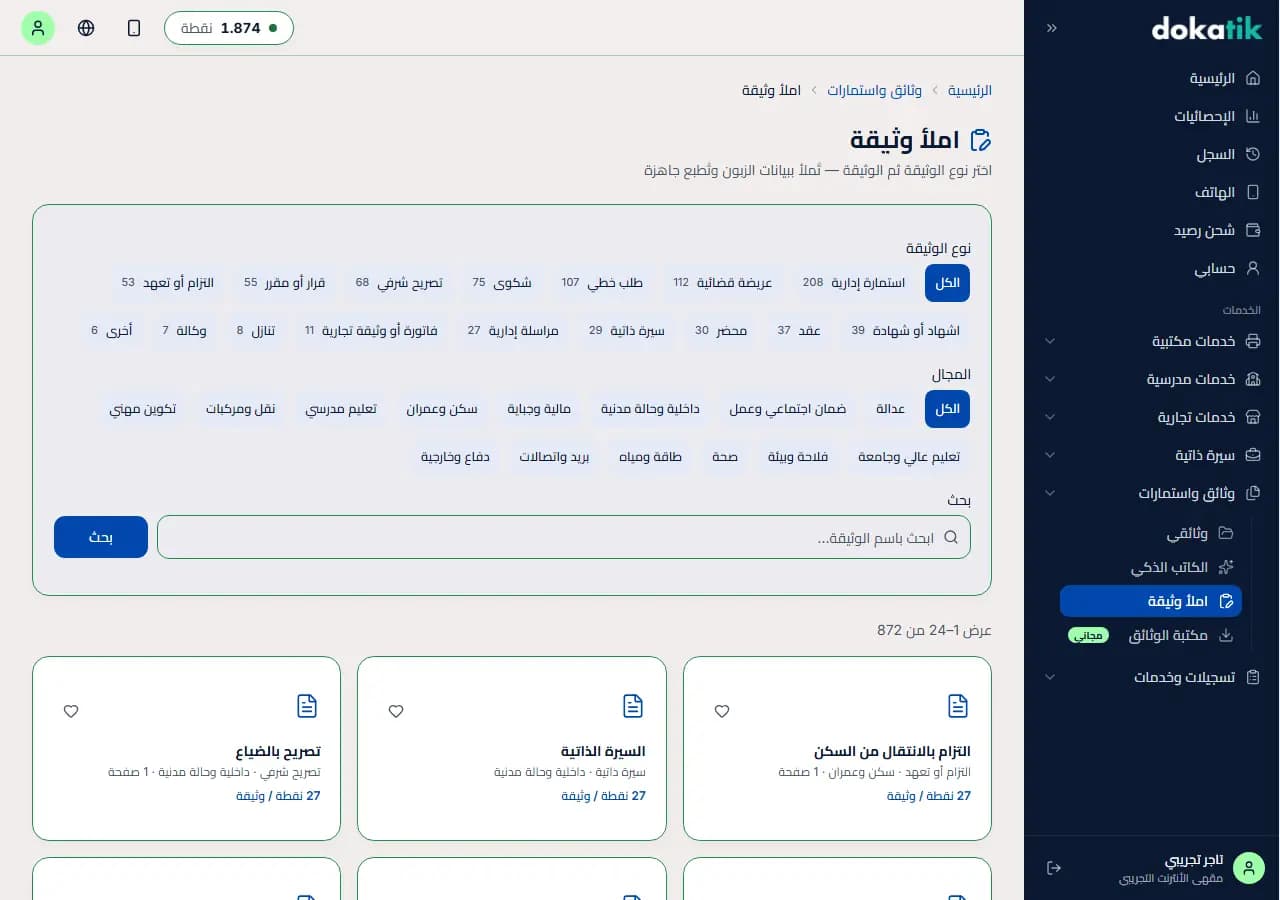Select الكل under المجال

[x=947, y=409]
